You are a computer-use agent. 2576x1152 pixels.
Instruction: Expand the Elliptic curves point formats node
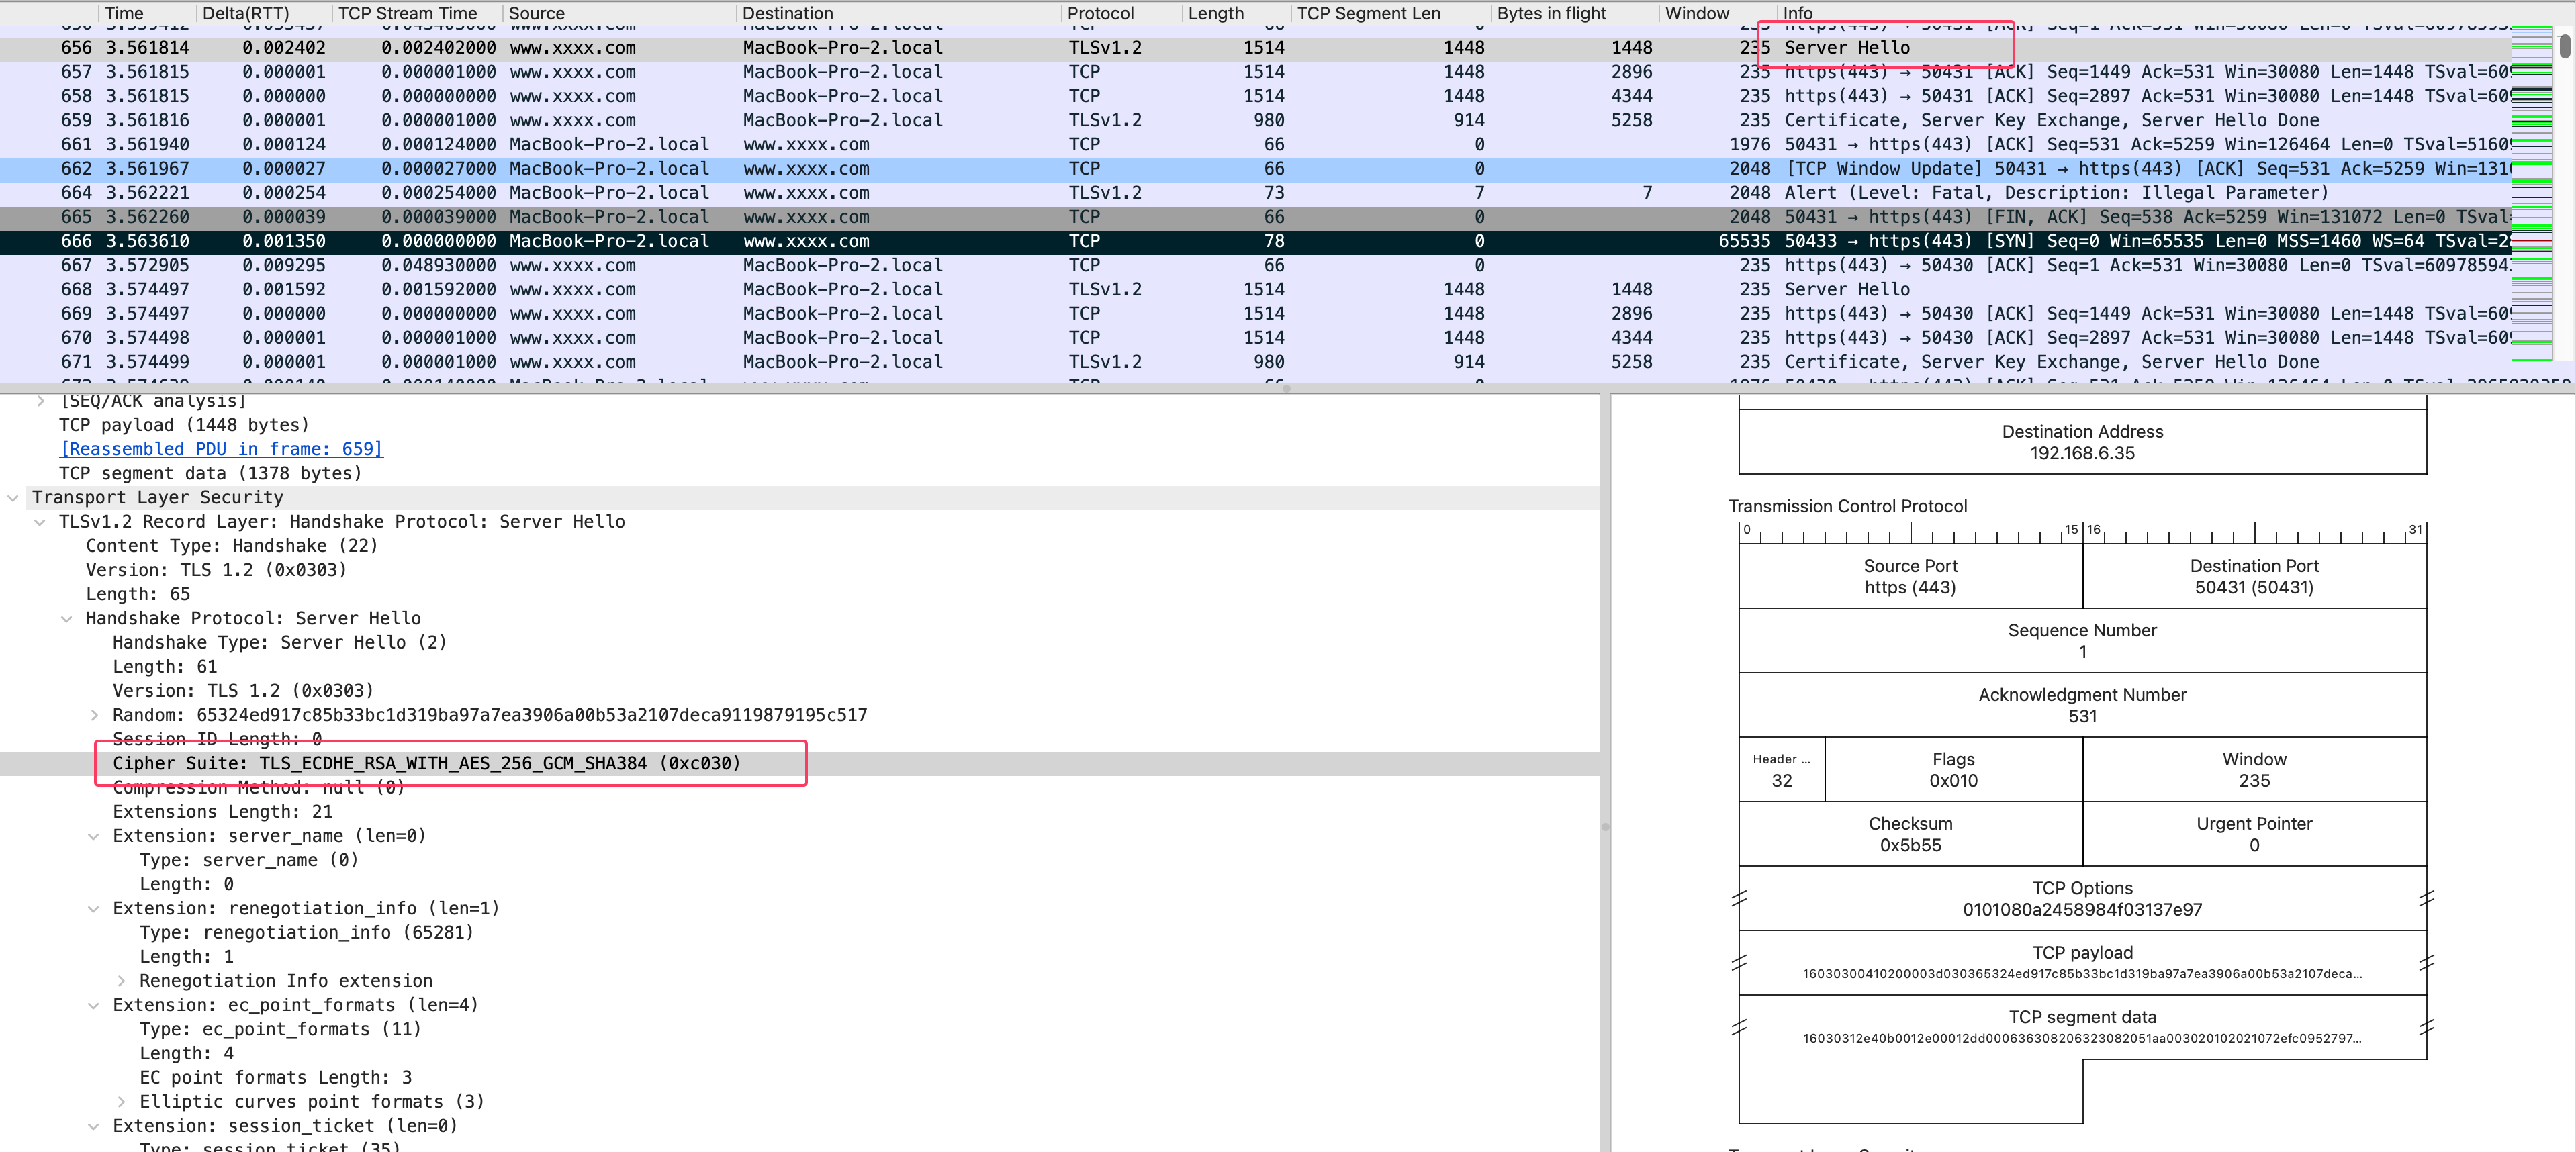coord(121,1102)
